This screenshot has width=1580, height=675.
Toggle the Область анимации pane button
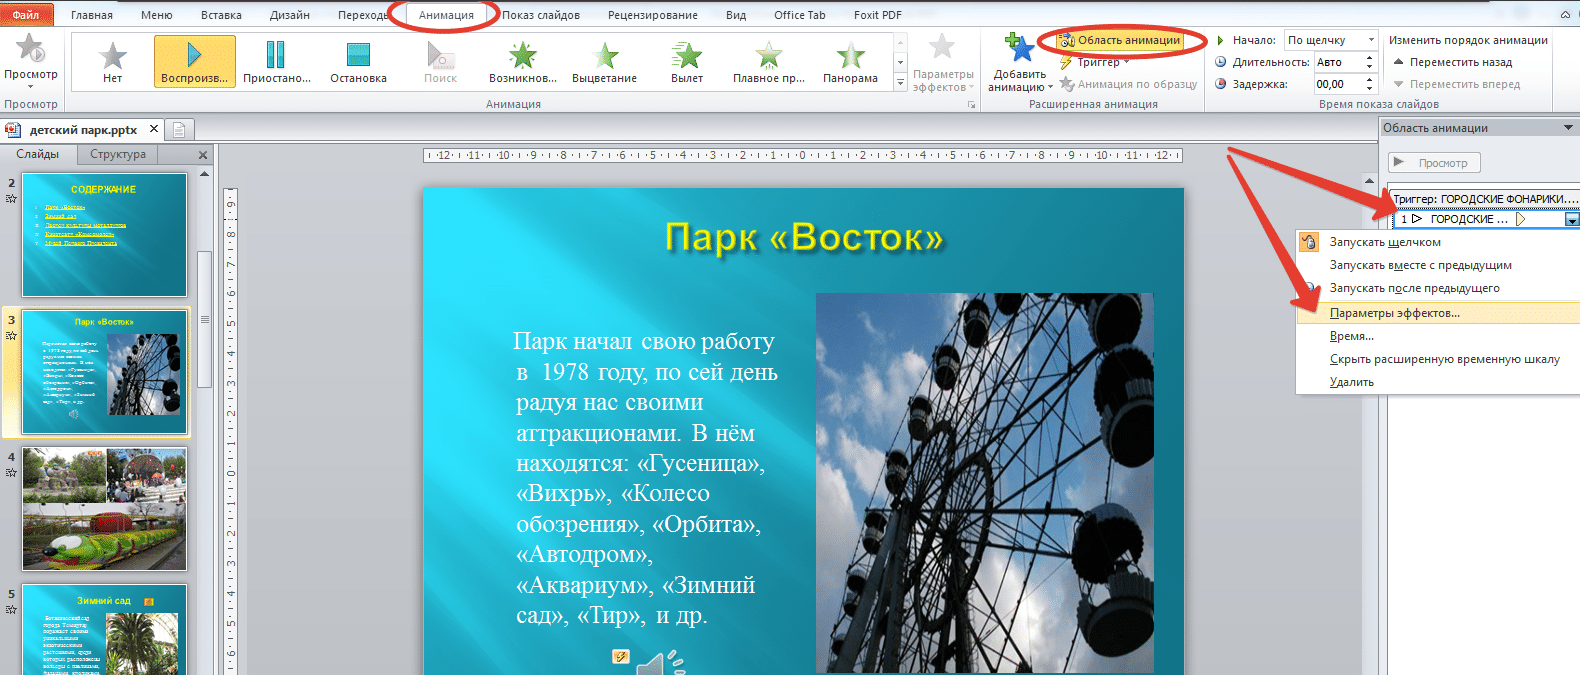click(x=1120, y=40)
